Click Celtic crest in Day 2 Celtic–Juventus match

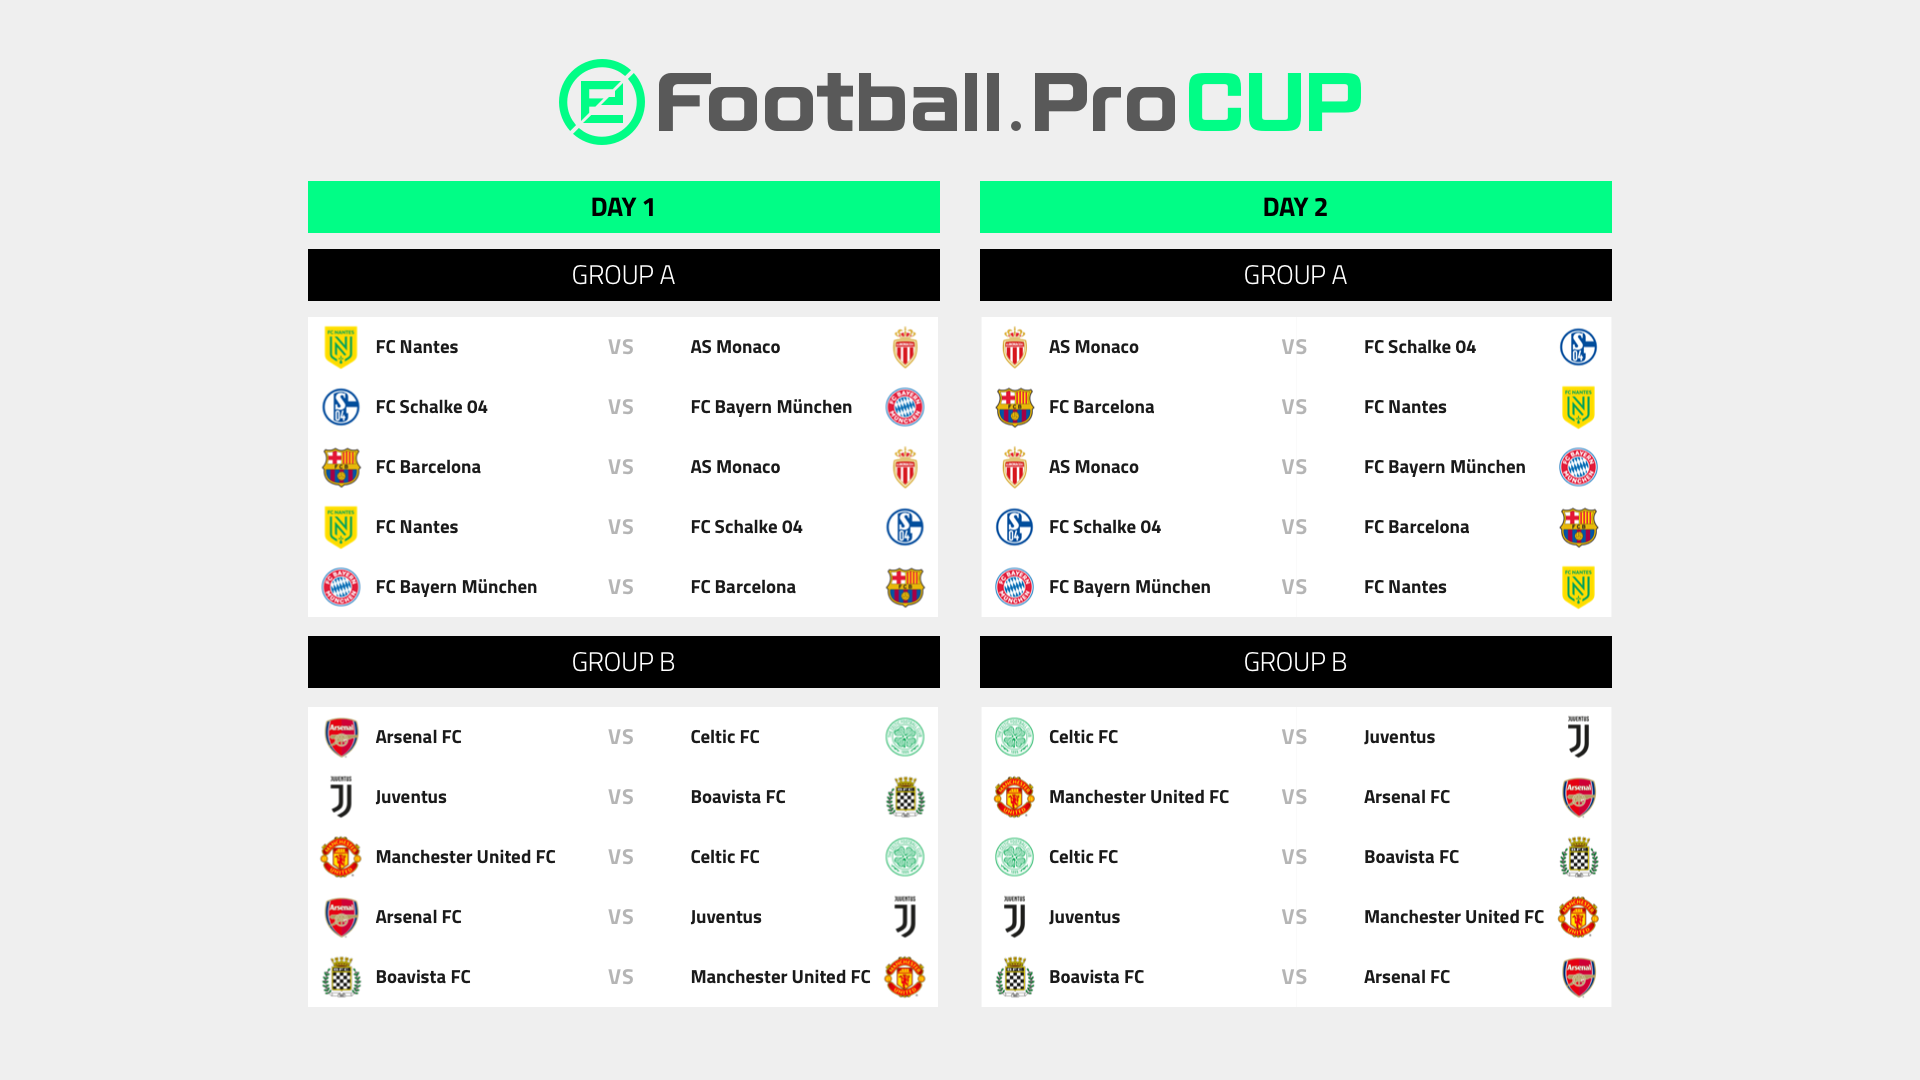click(x=1014, y=737)
